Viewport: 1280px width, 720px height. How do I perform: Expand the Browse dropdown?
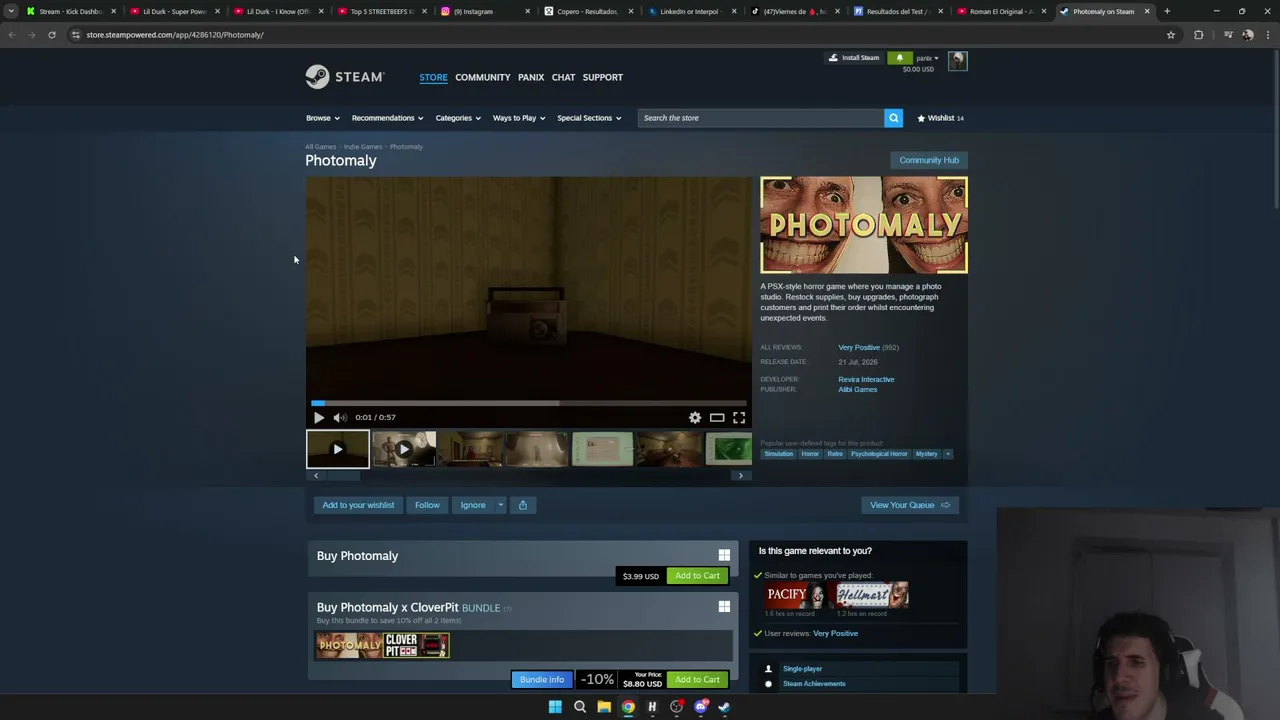[323, 118]
